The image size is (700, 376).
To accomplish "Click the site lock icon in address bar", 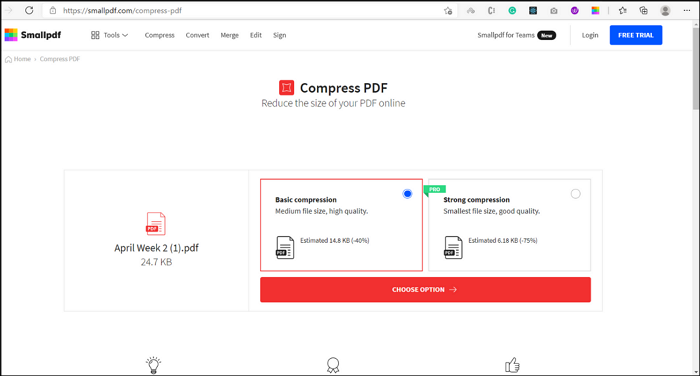I will click(x=53, y=10).
